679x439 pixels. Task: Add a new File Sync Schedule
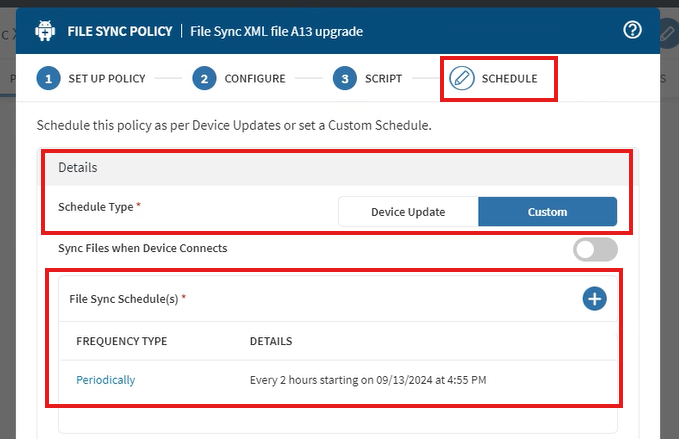point(594,299)
